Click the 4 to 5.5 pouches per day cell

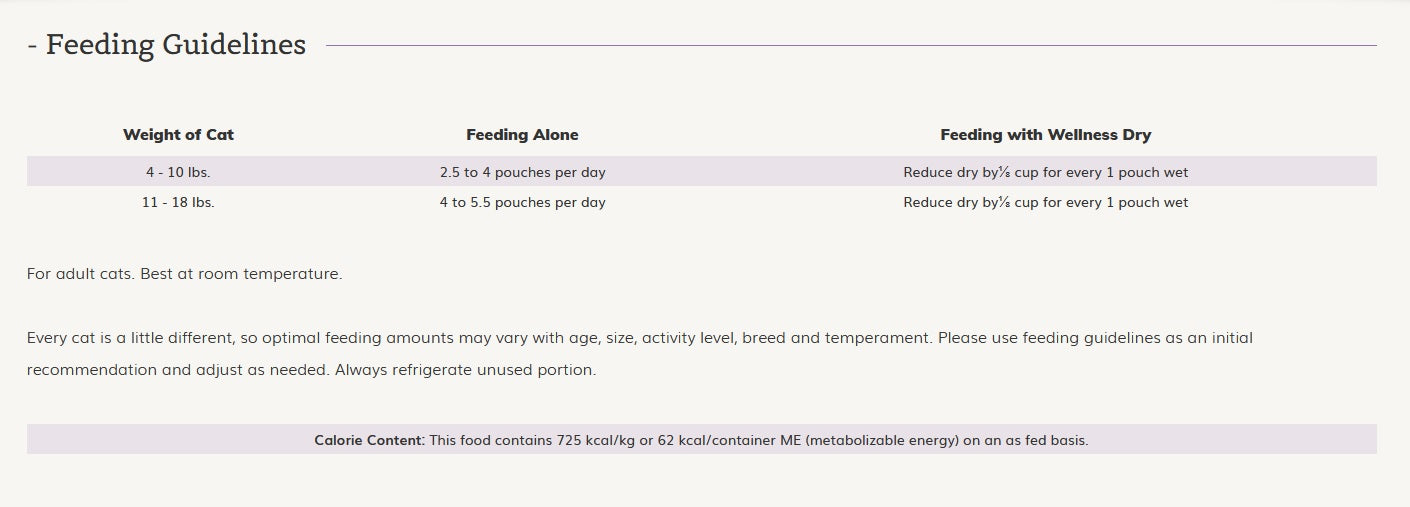522,202
